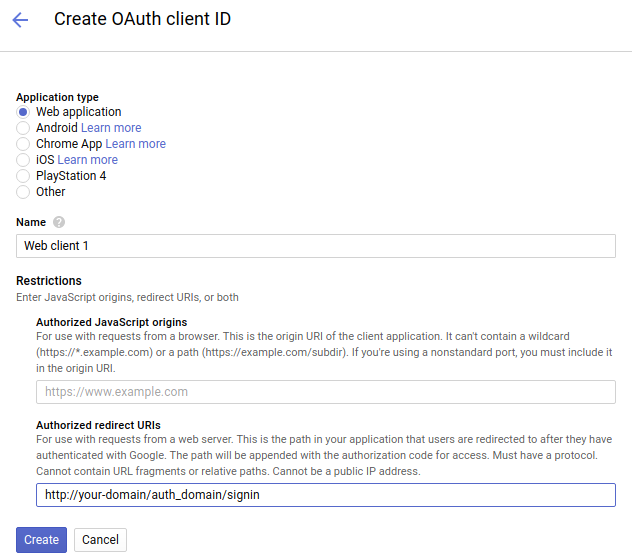Pick the iOS application type
The height and width of the screenshot is (556, 632).
[x=23, y=160]
